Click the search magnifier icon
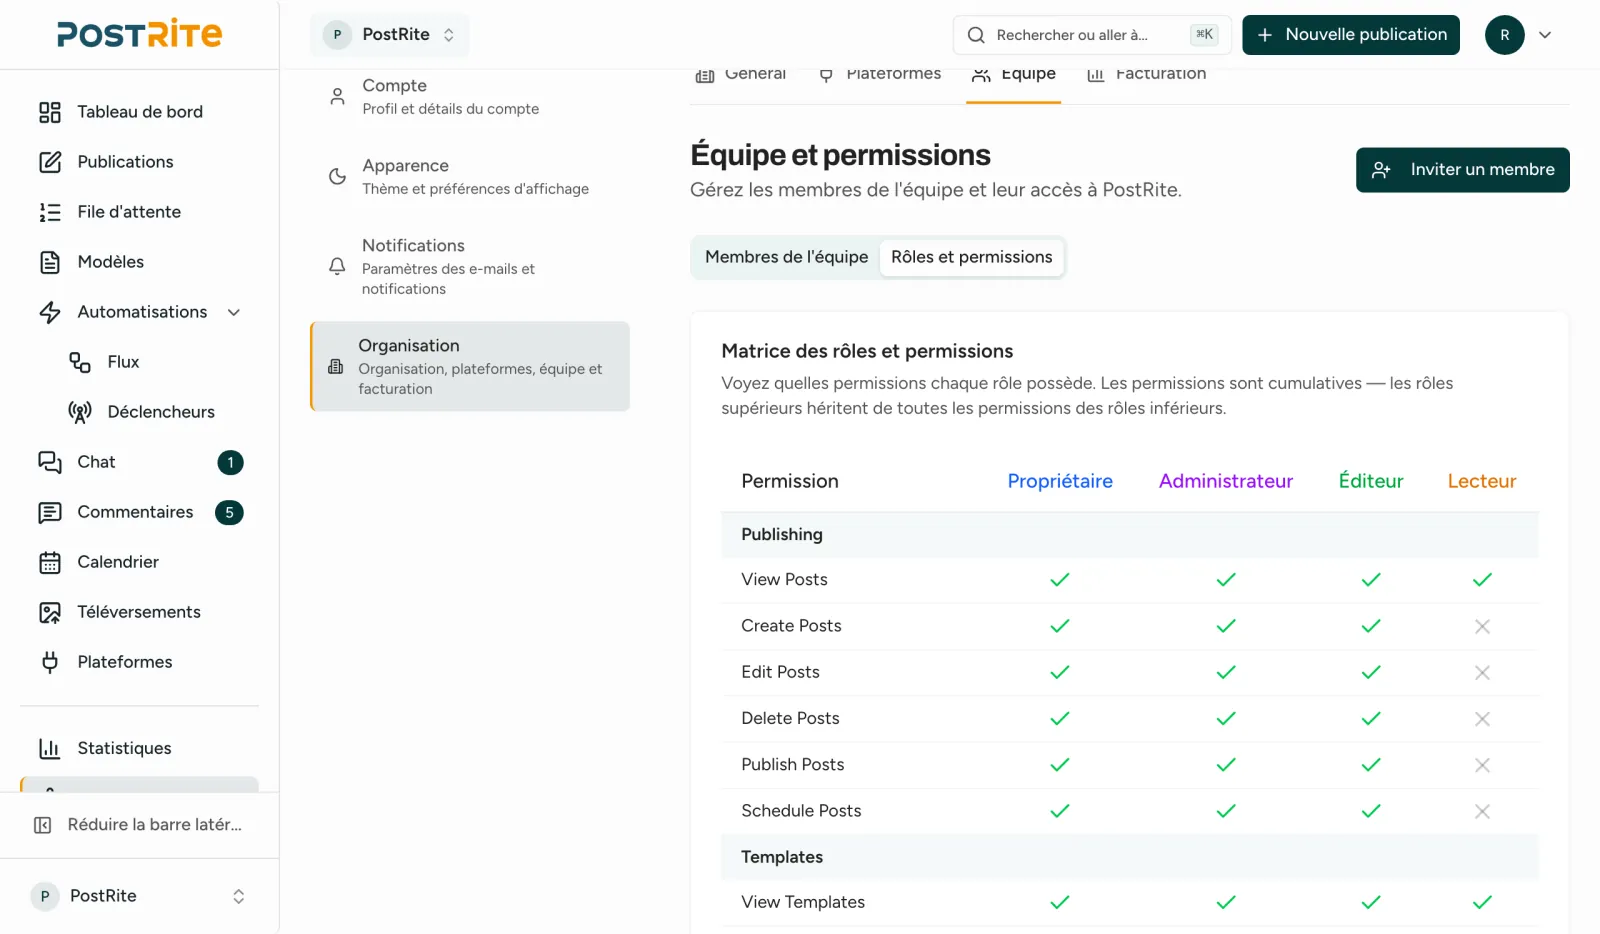 976,35
